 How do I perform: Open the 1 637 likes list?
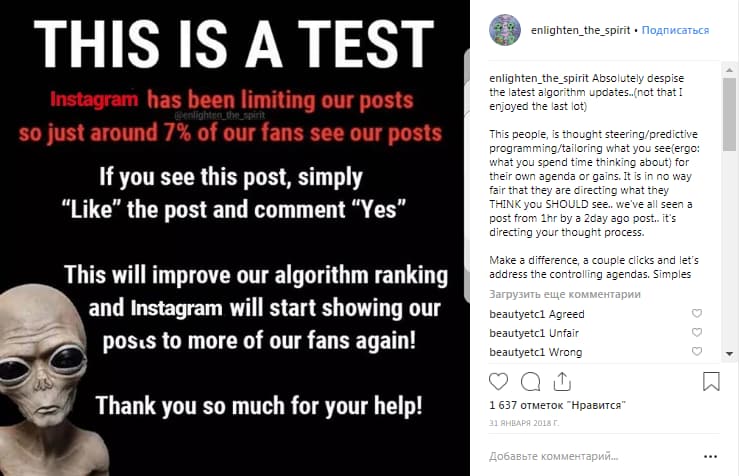coord(557,405)
